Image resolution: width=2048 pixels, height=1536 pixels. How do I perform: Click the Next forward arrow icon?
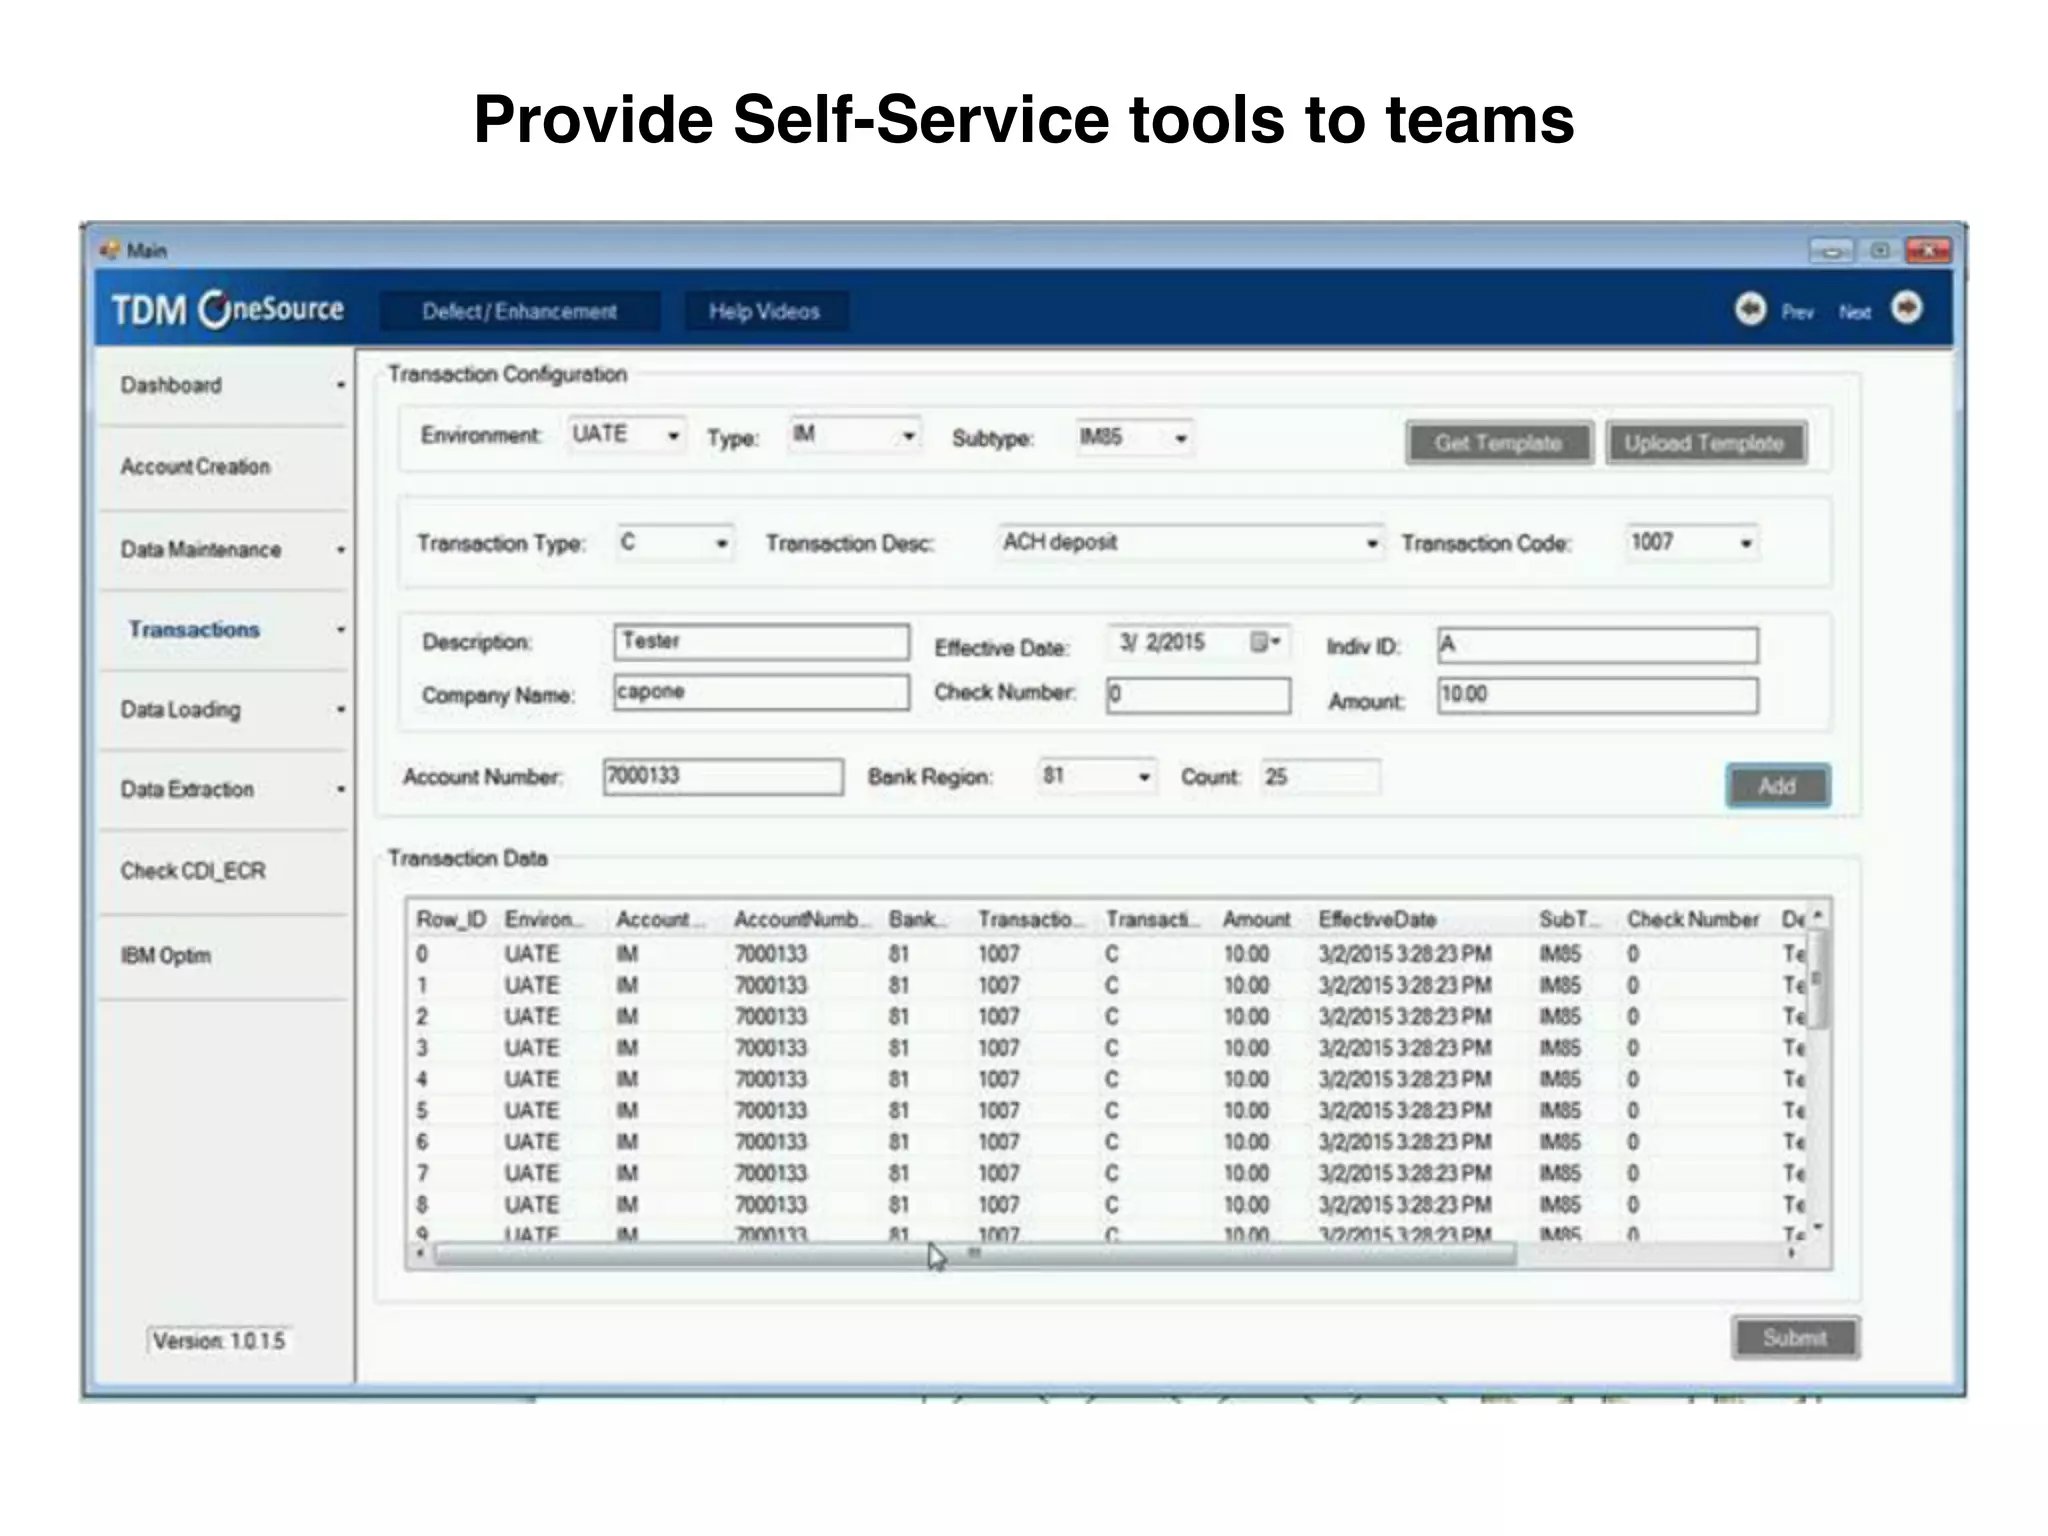click(1907, 308)
